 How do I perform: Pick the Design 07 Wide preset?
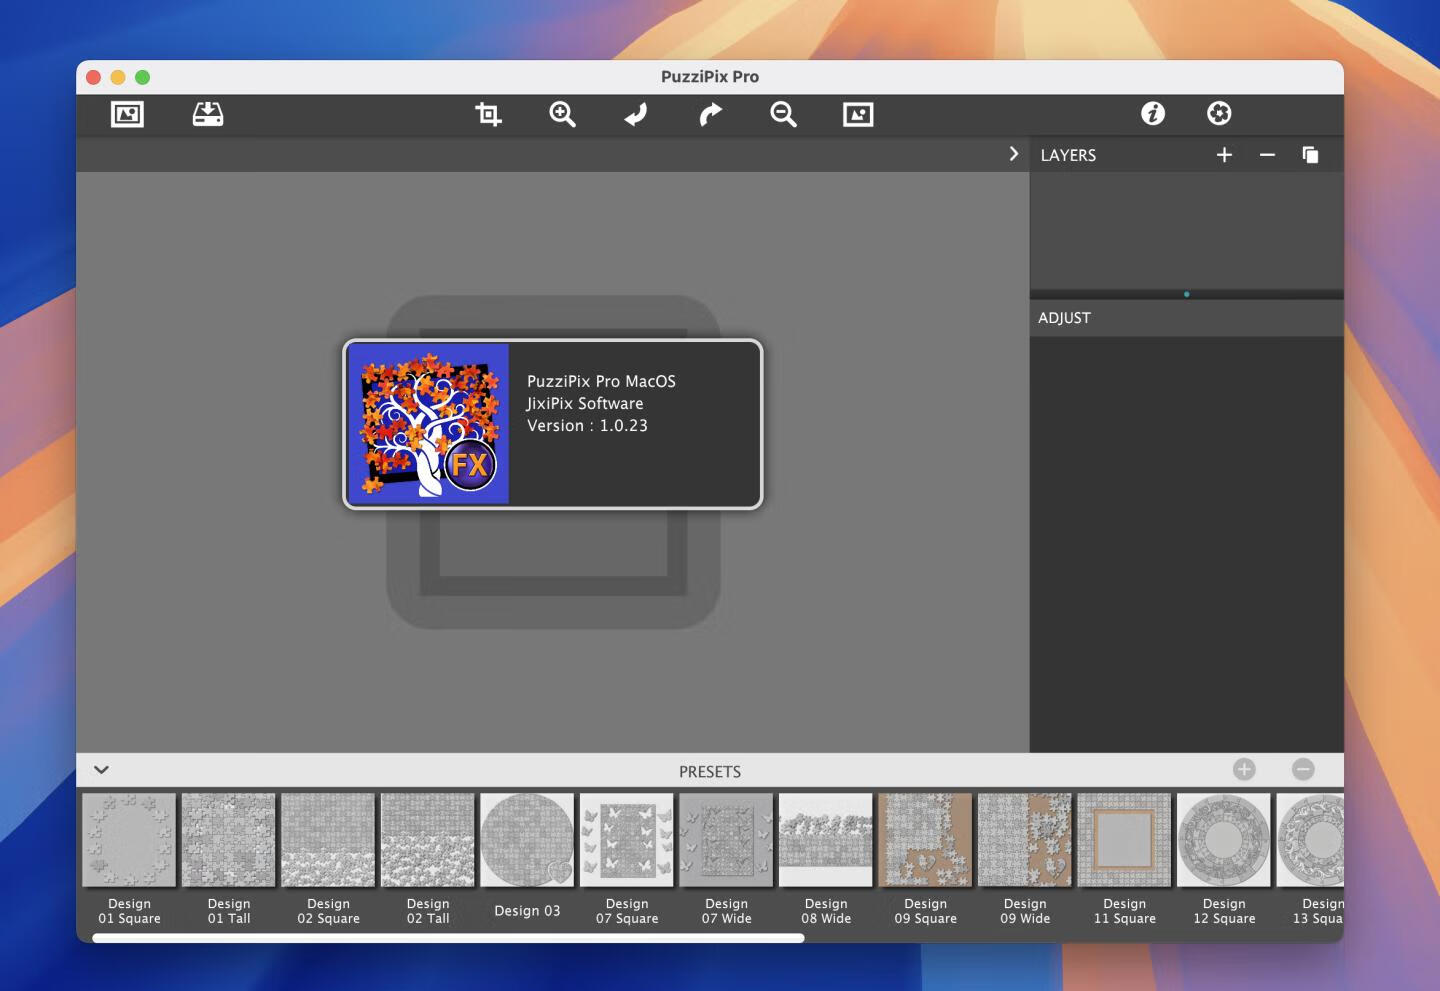pyautogui.click(x=726, y=860)
